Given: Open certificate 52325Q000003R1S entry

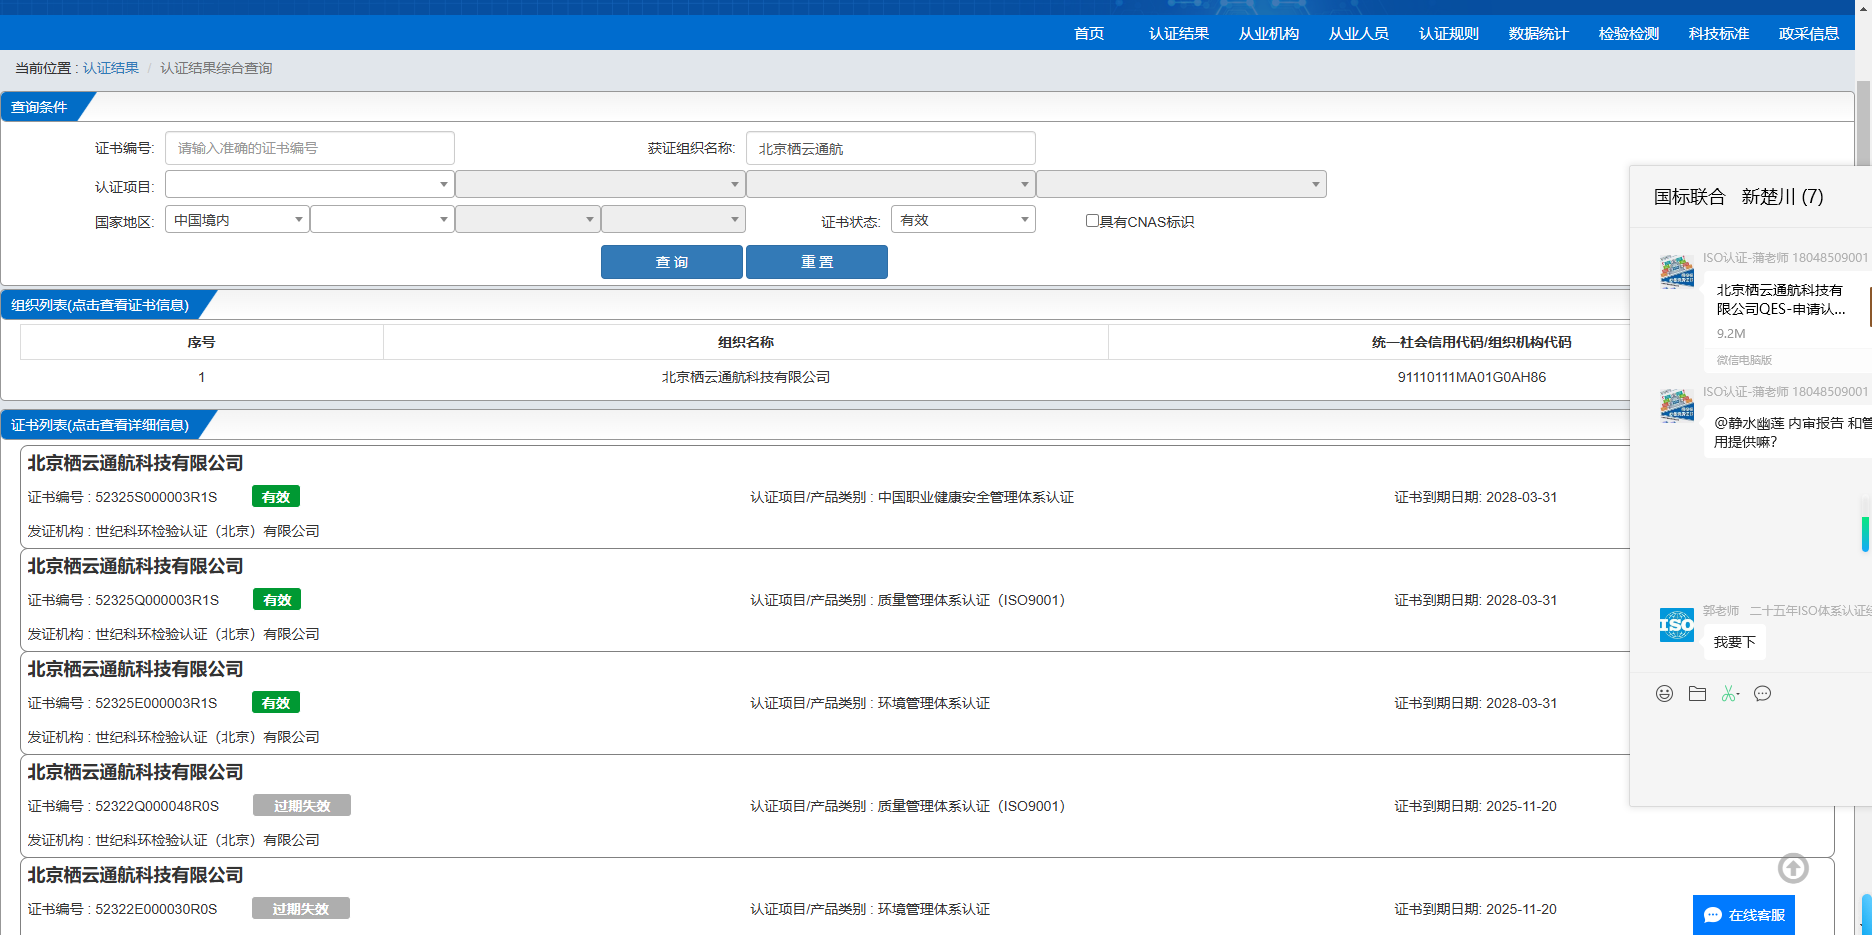Looking at the screenshot, I should pos(157,600).
